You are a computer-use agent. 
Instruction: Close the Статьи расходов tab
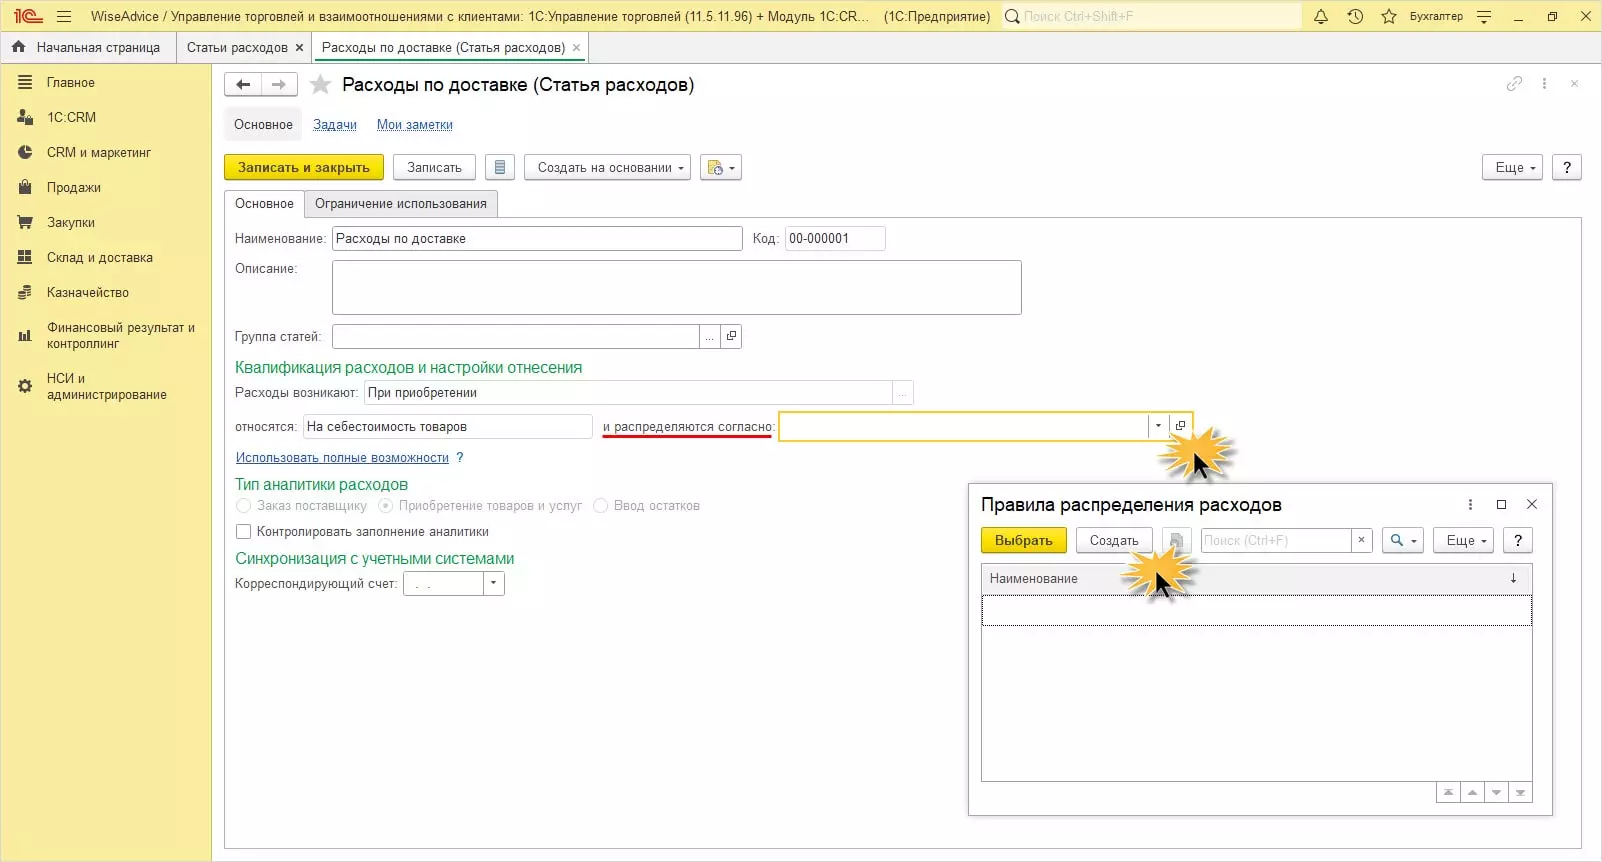[x=299, y=47]
